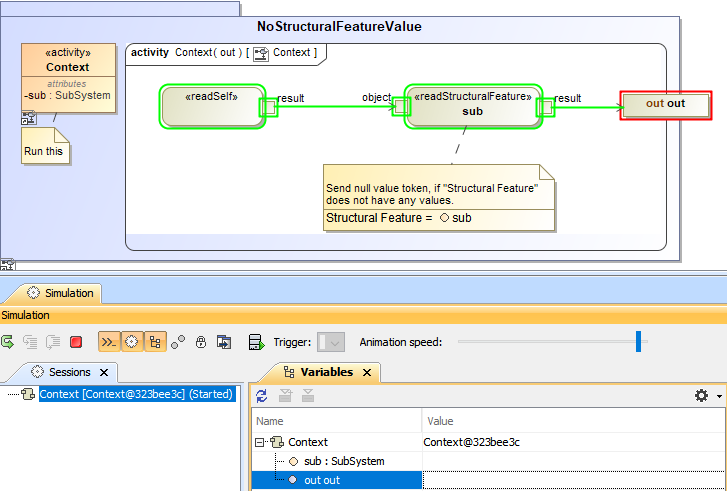Select the readSelf action node

coord(211,107)
